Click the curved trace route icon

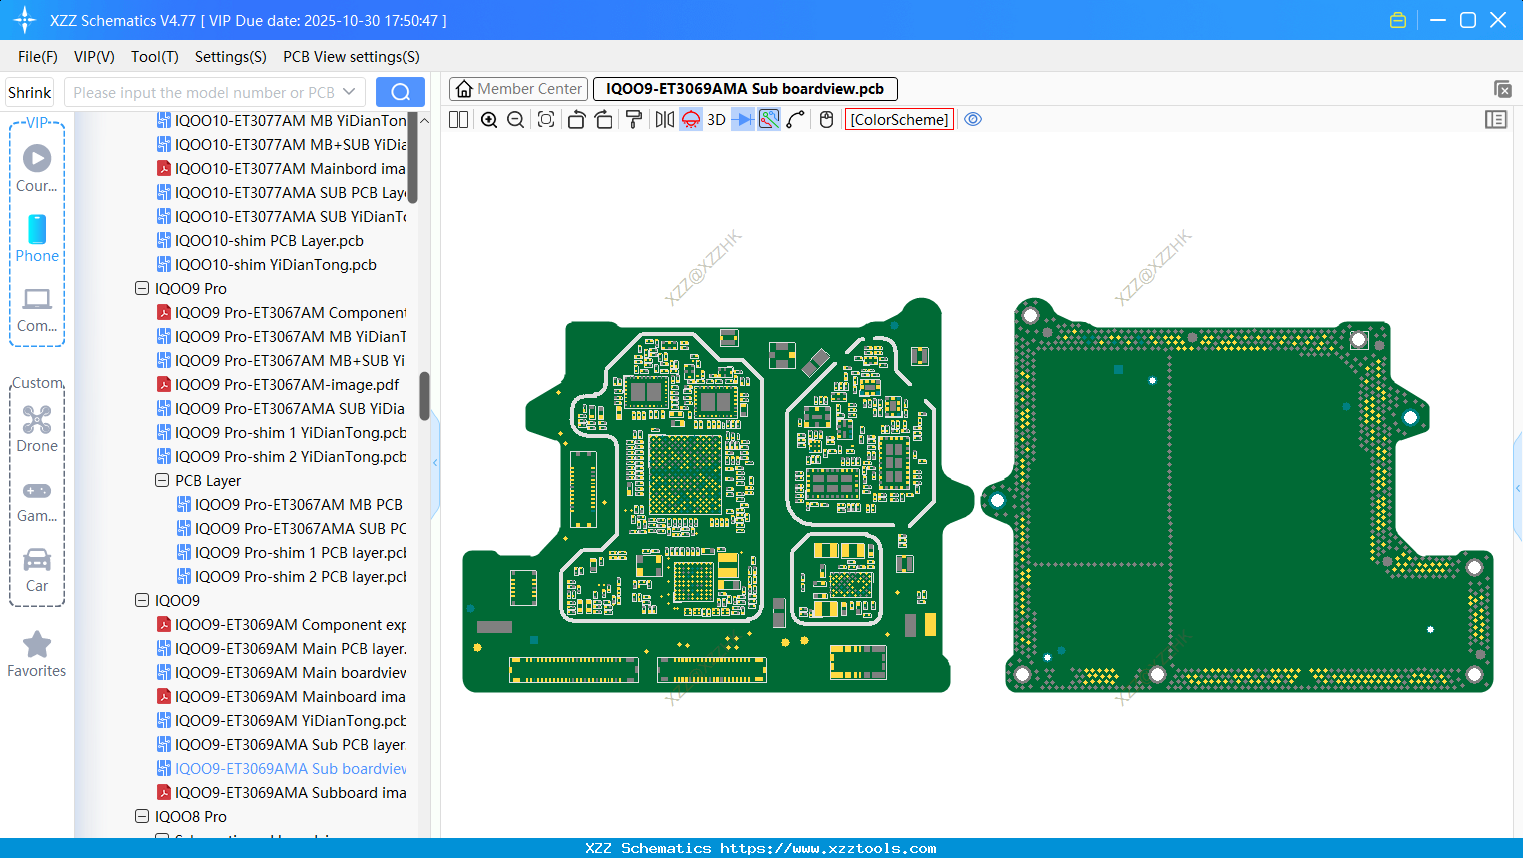pos(796,120)
